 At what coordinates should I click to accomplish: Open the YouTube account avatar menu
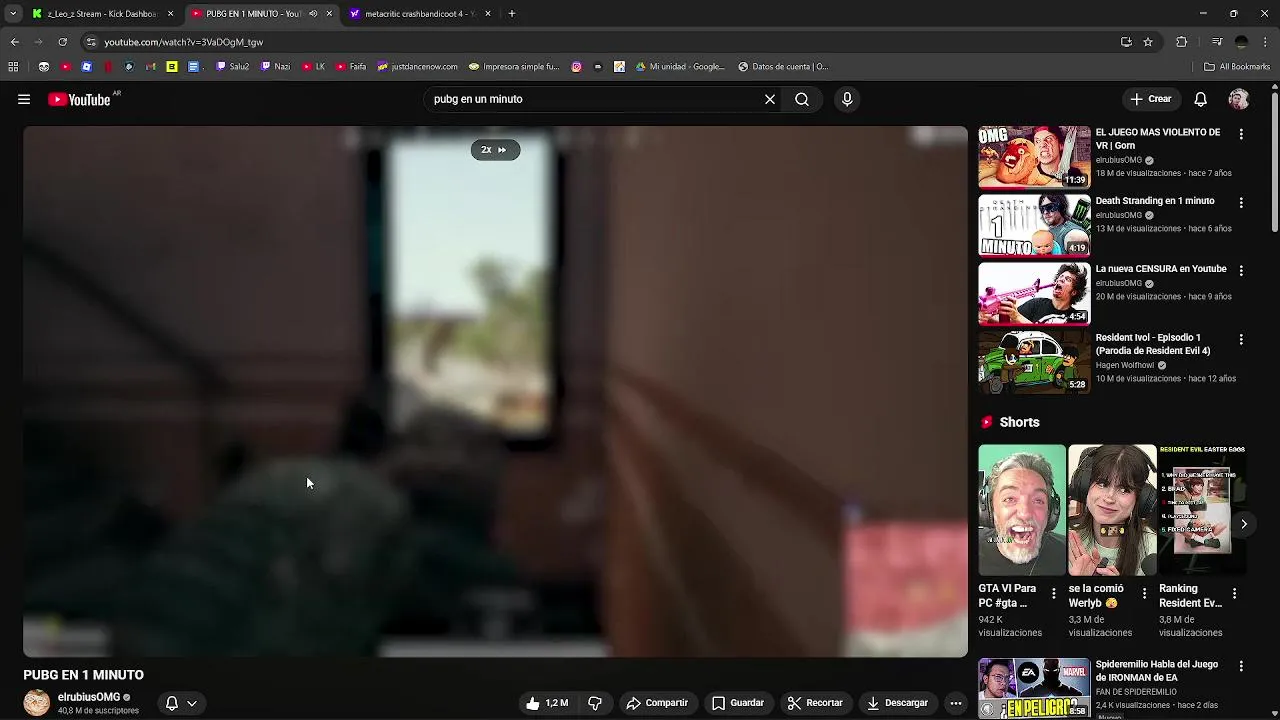[x=1239, y=99]
